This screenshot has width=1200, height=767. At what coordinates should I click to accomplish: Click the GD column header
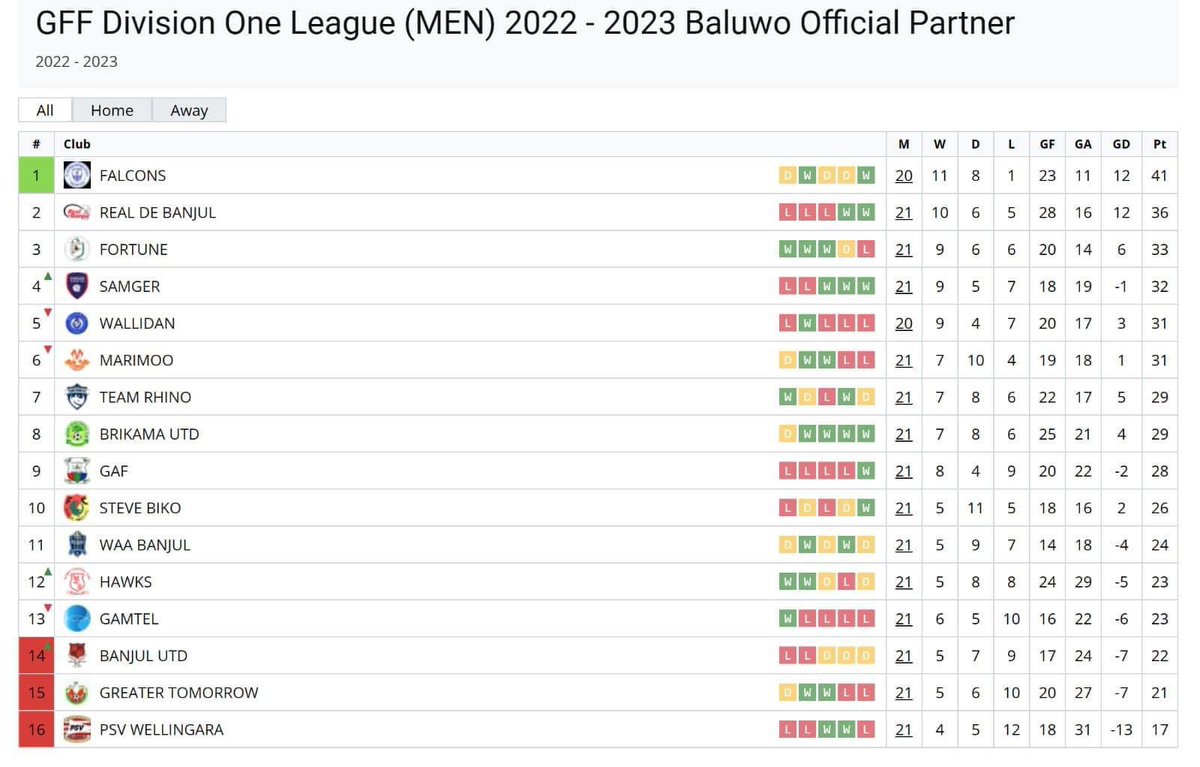click(x=1122, y=144)
